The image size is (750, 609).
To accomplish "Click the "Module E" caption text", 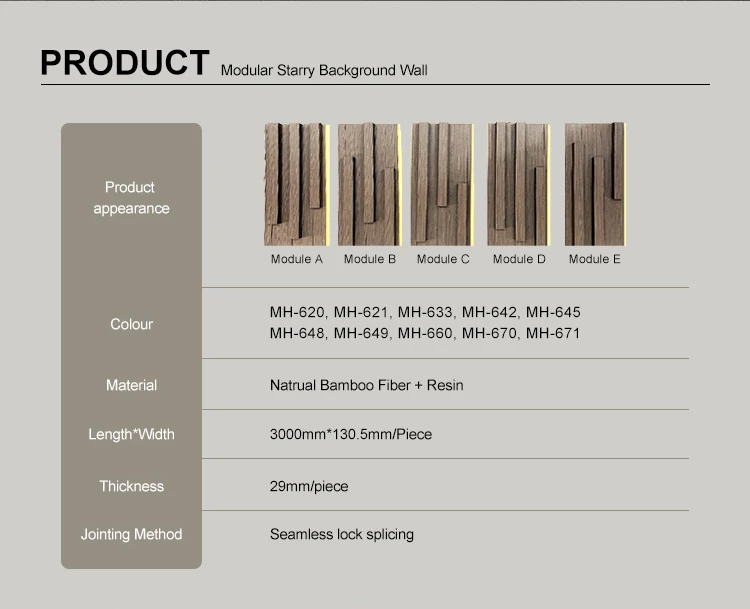I will pos(594,259).
